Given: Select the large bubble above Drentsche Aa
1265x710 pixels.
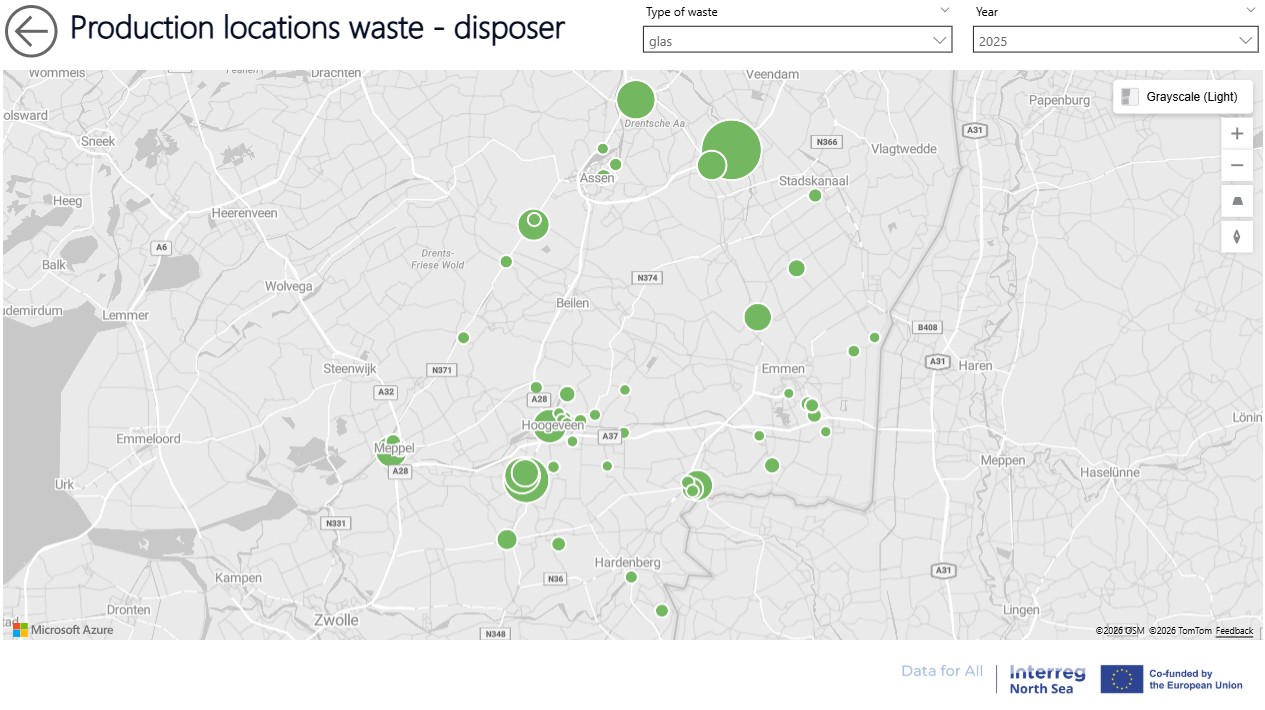Looking at the screenshot, I should click(x=635, y=100).
